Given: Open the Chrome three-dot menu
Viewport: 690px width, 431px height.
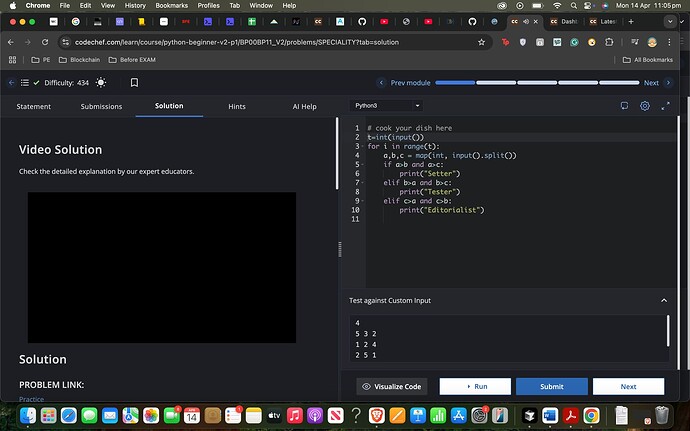Looking at the screenshot, I should click(669, 42).
